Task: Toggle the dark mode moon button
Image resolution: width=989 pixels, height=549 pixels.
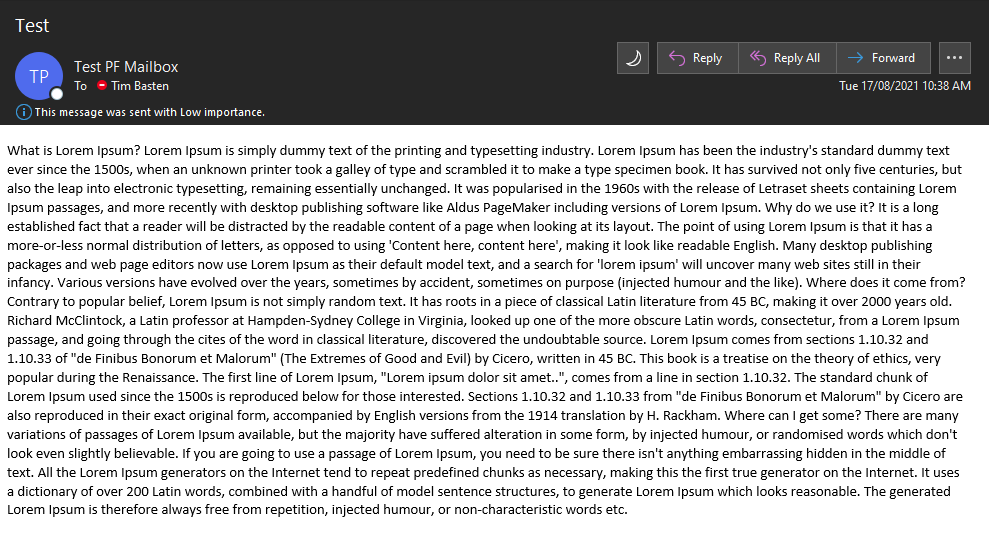Action: (x=633, y=58)
